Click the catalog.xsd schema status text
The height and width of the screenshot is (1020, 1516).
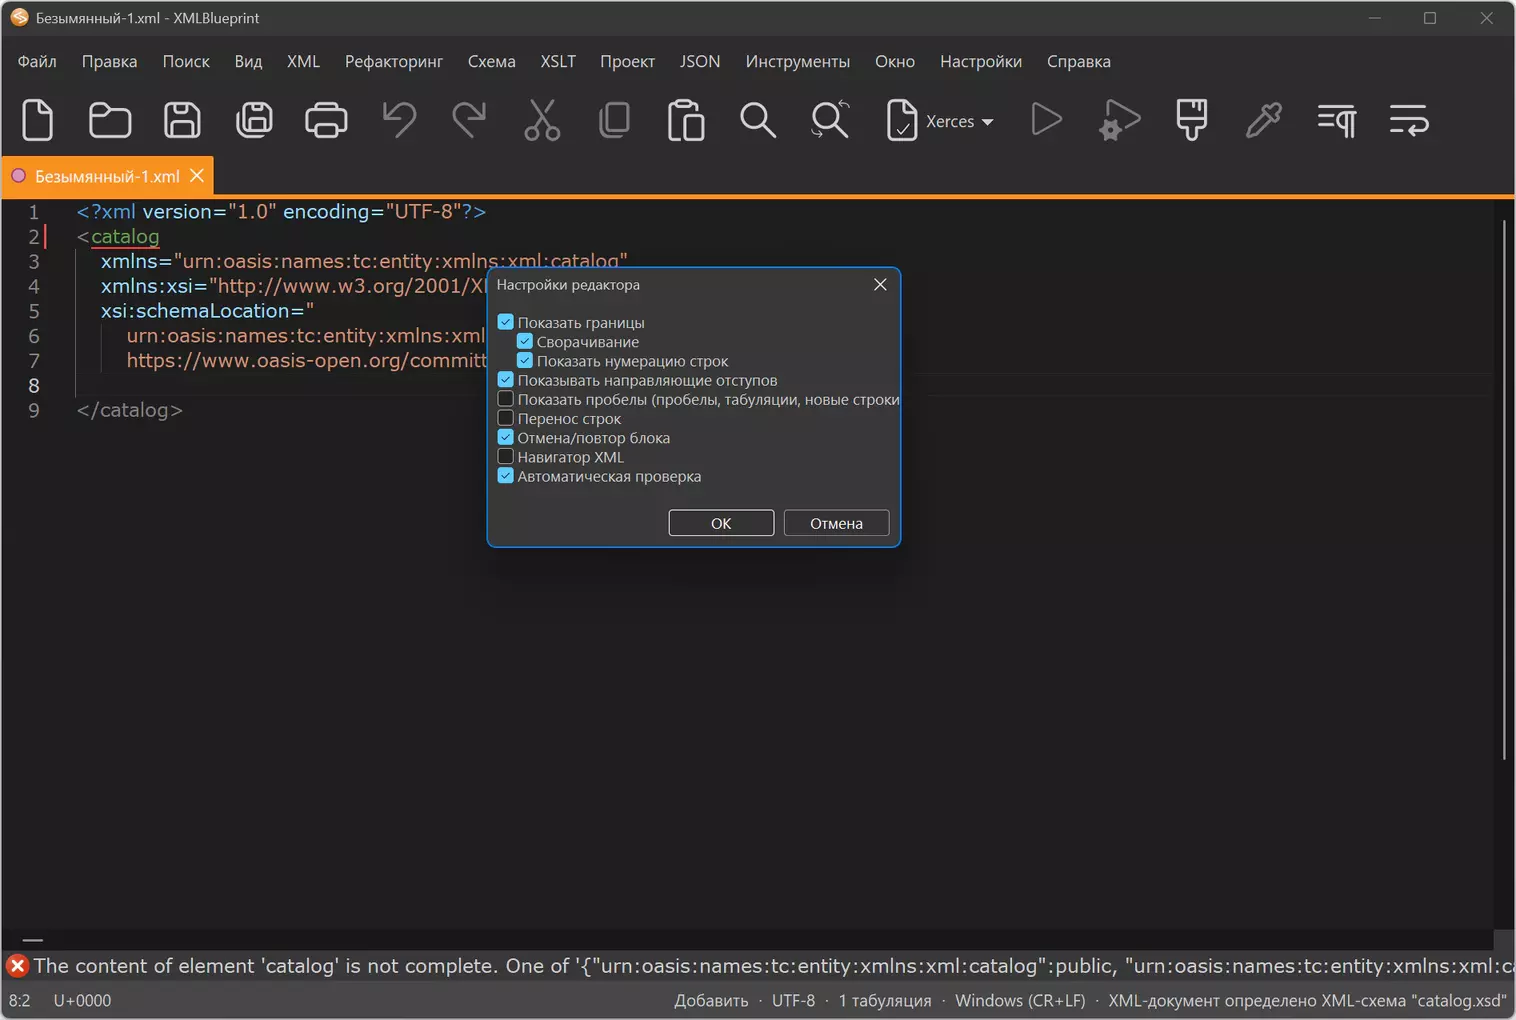pos(1307,1000)
